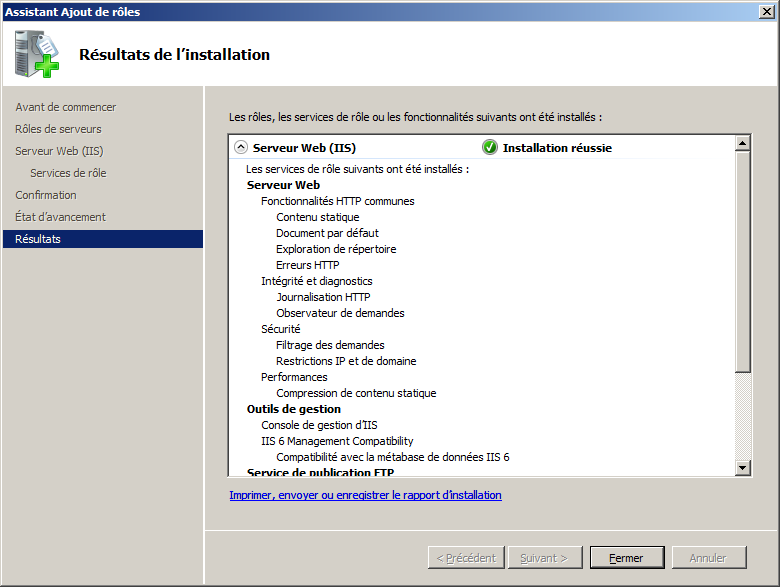Click the Console de gestion d'IIS entry
This screenshot has width=780, height=587.
pos(319,425)
